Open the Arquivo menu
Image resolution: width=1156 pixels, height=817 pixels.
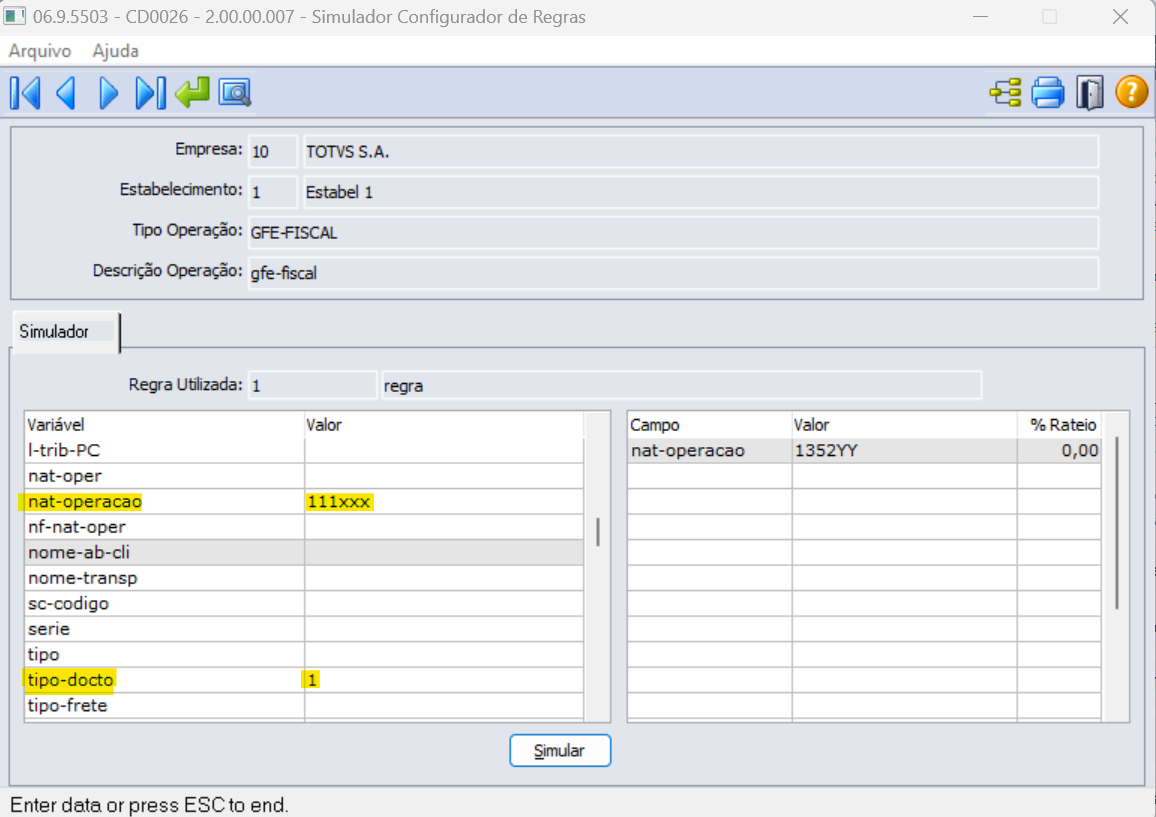click(x=40, y=51)
